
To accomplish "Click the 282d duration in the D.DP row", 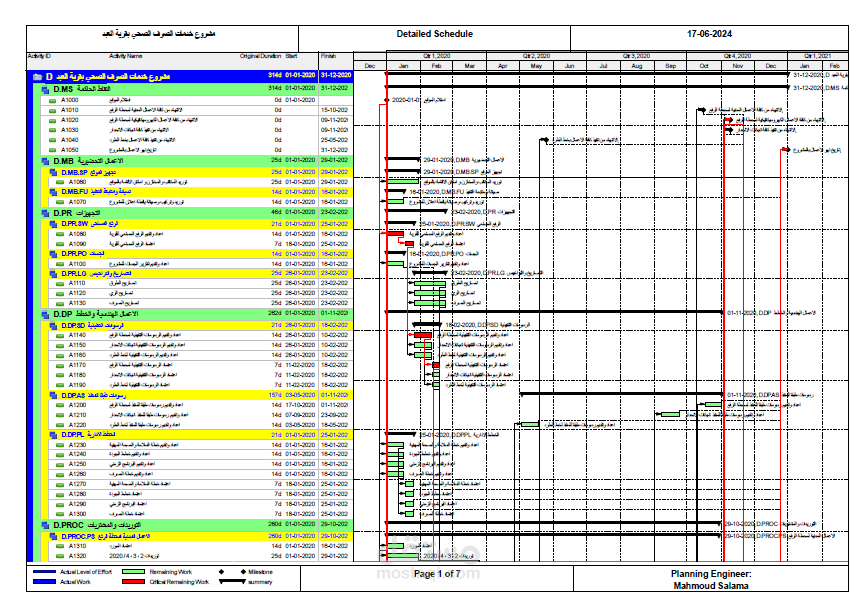I will [x=275, y=314].
